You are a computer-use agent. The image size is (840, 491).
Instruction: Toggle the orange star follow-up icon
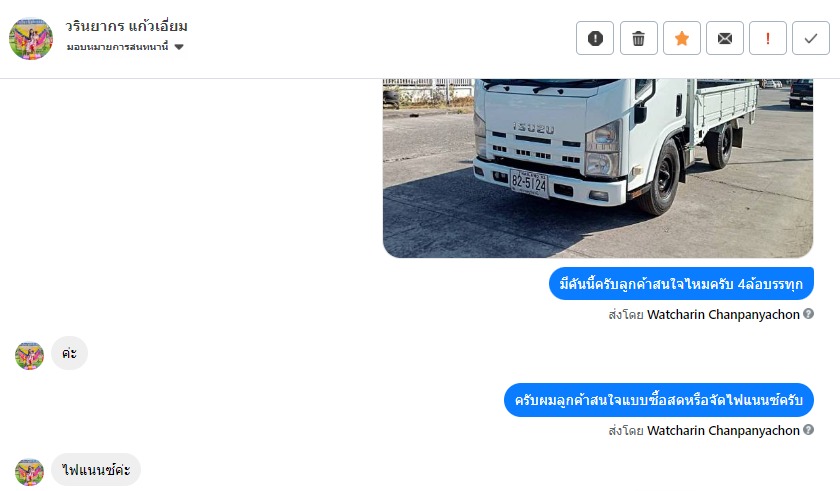click(x=681, y=38)
